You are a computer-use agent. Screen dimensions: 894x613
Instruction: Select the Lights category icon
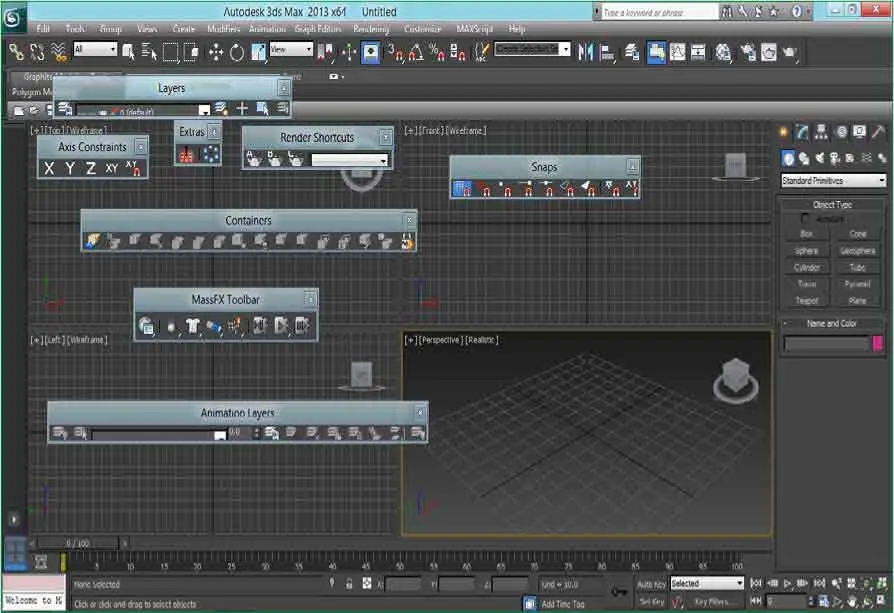point(820,158)
